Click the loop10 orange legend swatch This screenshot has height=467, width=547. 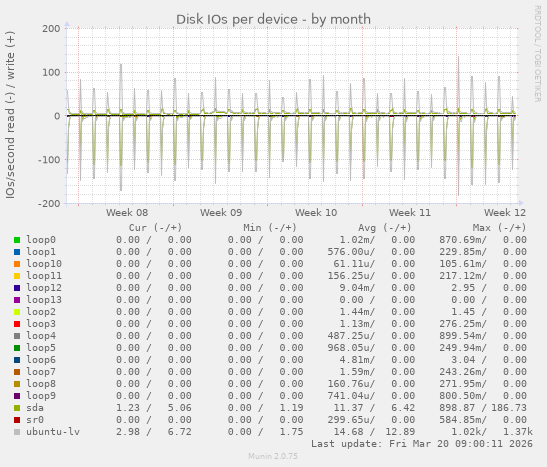[17, 264]
